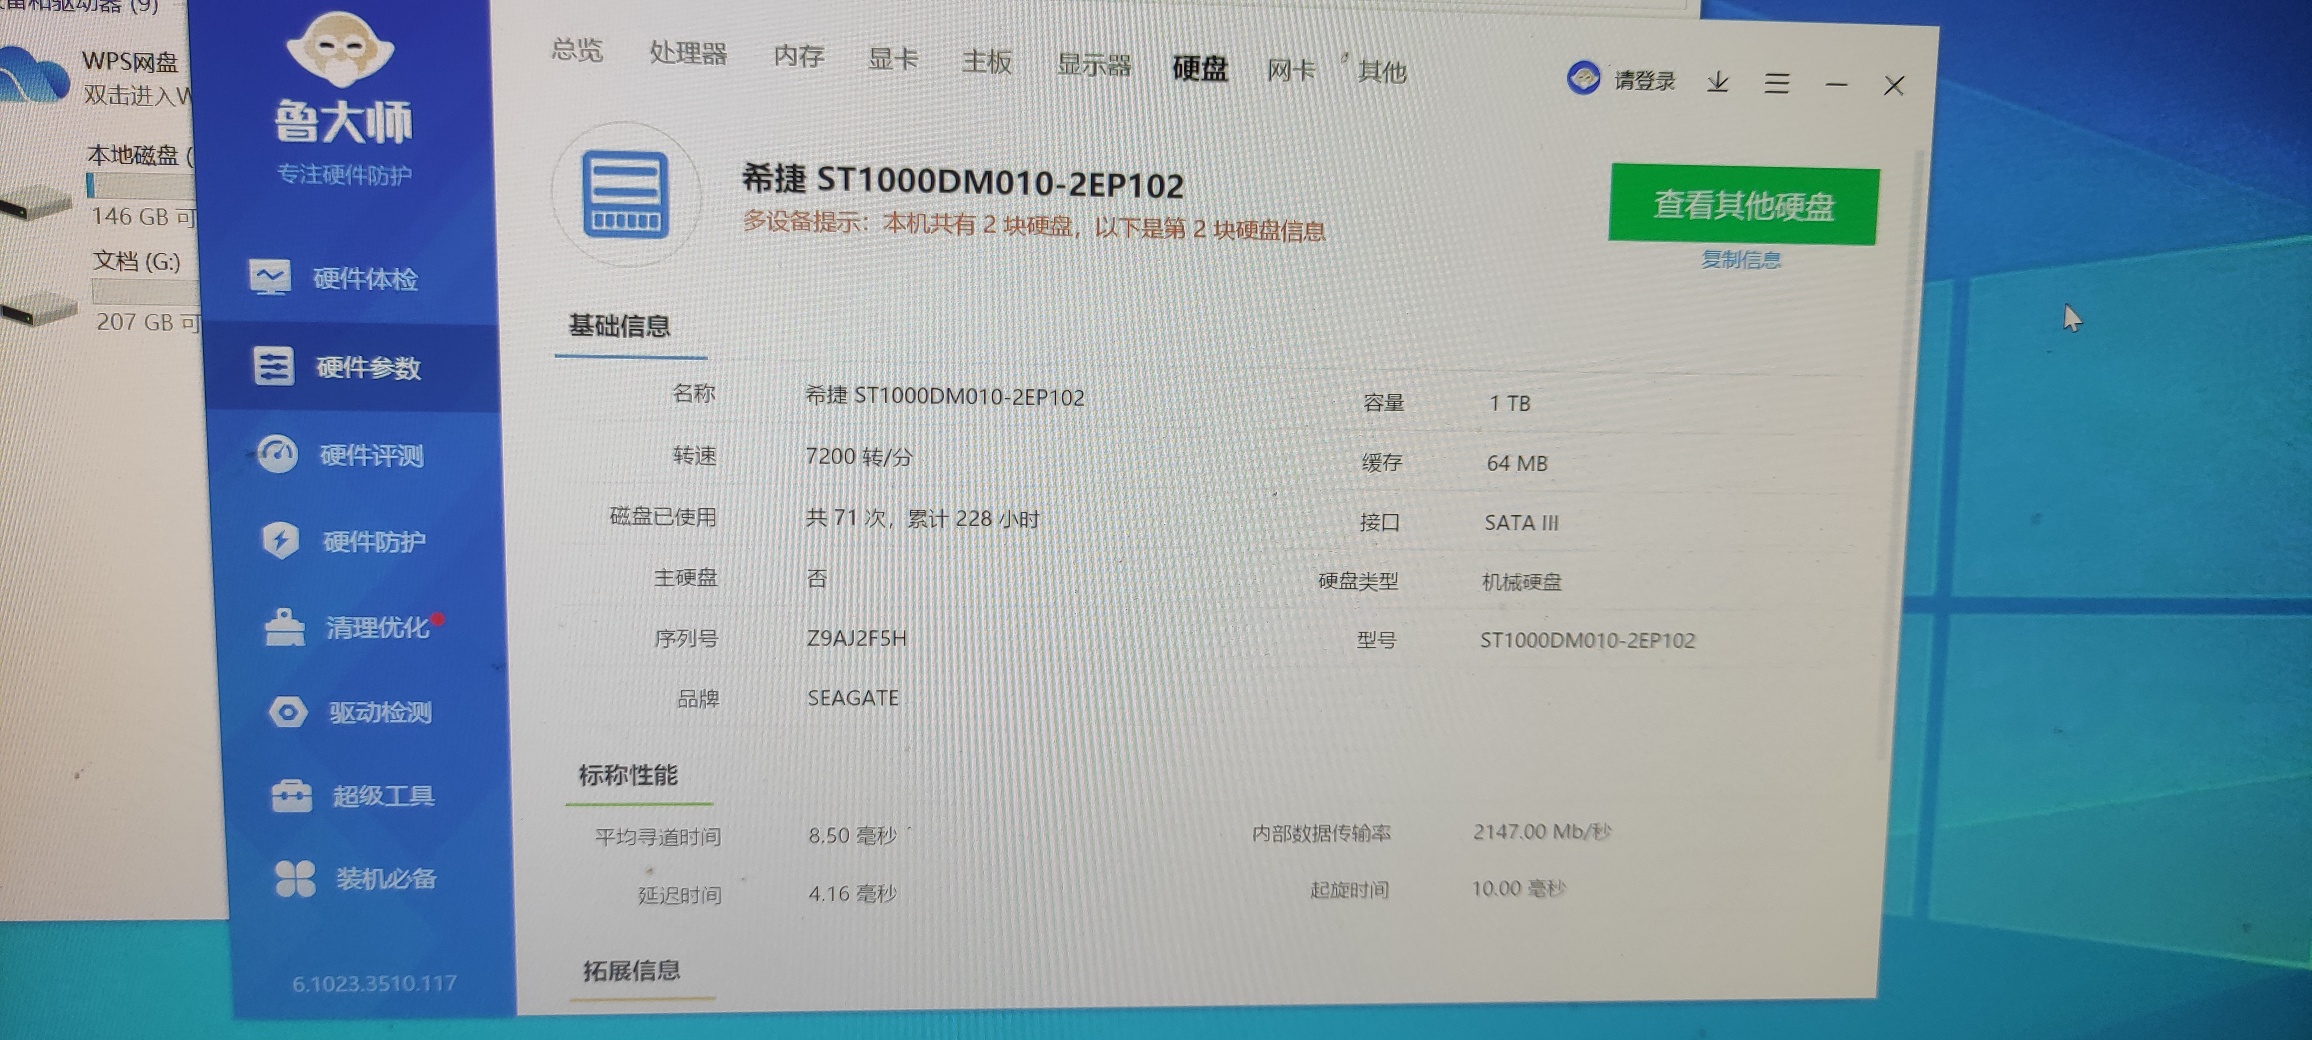Click the hard disk icon beside the drive name
The width and height of the screenshot is (2312, 1040).
(x=626, y=195)
